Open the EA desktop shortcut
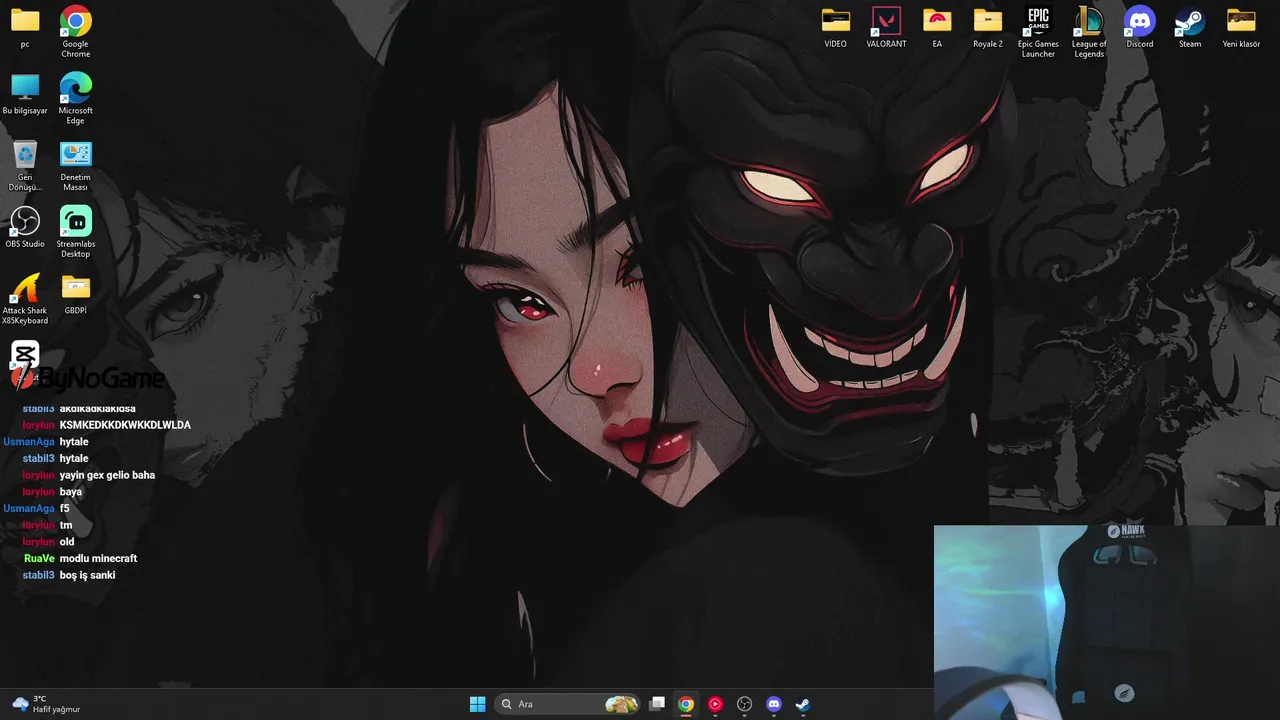This screenshot has width=1280, height=720. (x=937, y=27)
